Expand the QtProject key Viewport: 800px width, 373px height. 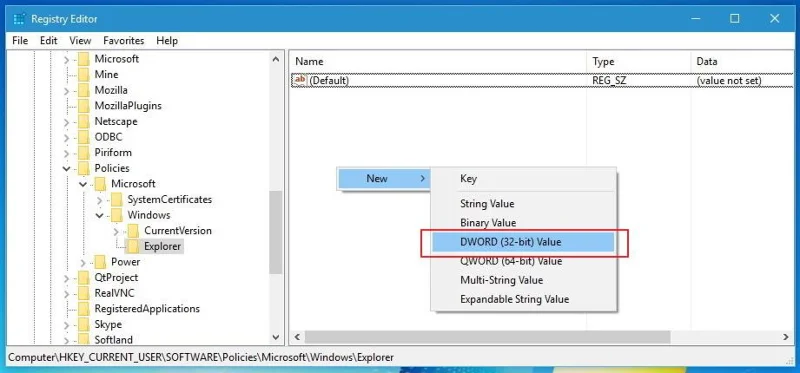[x=66, y=278]
